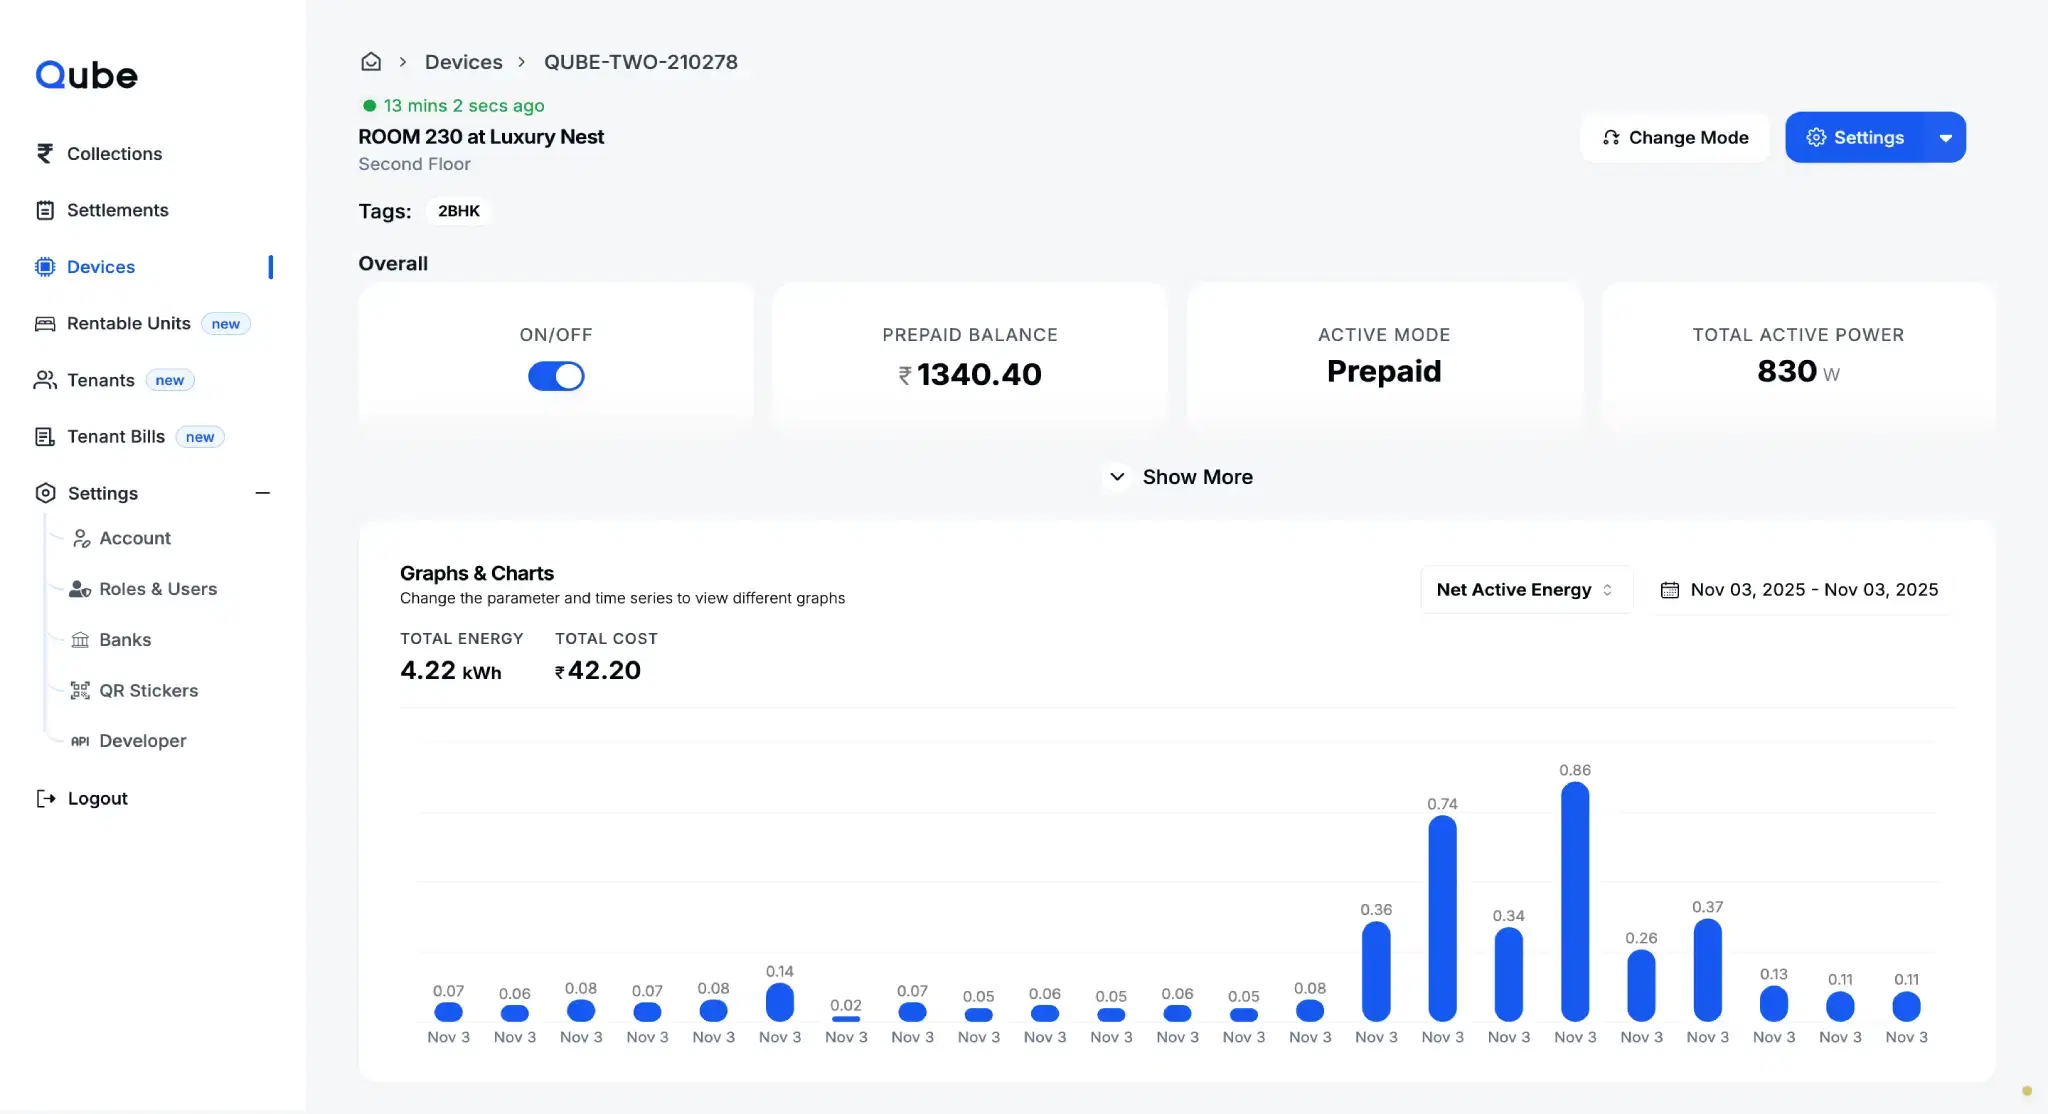Image resolution: width=2048 pixels, height=1114 pixels.
Task: Click the Logout arrow icon
Action: coord(46,798)
